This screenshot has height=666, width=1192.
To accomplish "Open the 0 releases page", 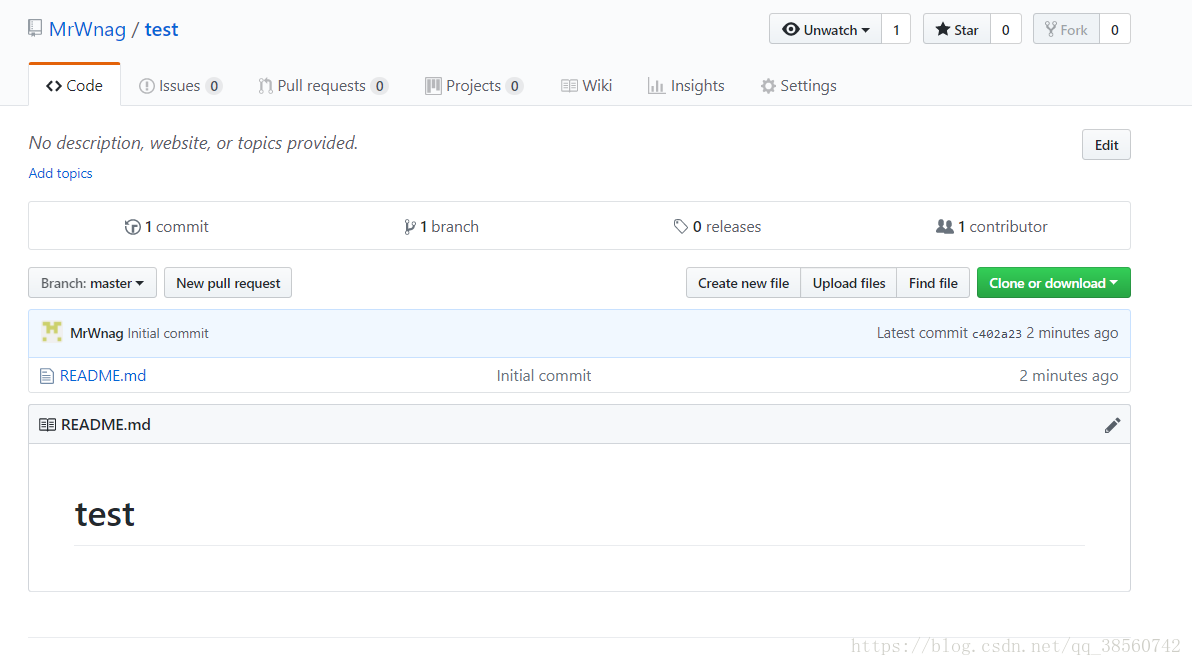I will tap(717, 227).
